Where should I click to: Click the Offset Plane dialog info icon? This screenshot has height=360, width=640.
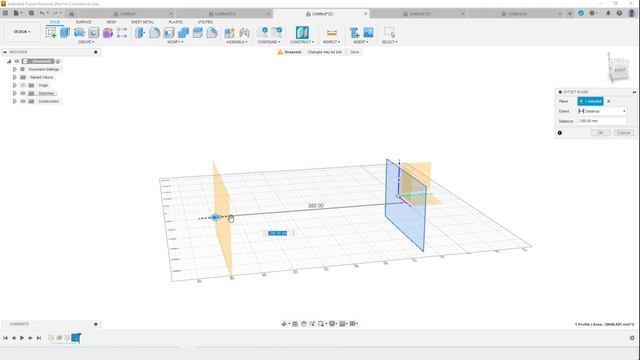(x=560, y=133)
